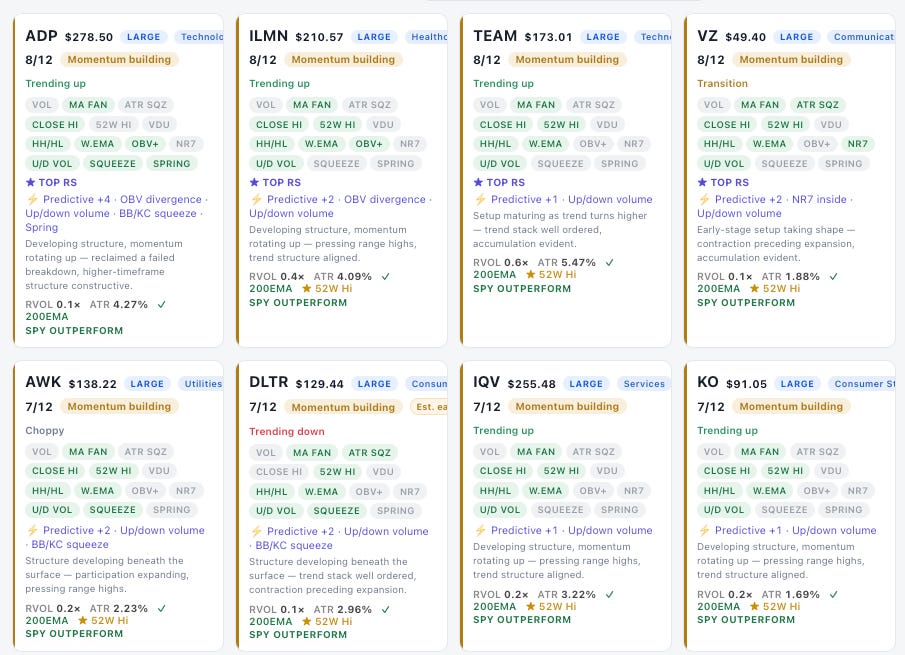This screenshot has height=655, width=905.
Task: Select the OBV+ chip on ILMN card
Action: [369, 144]
